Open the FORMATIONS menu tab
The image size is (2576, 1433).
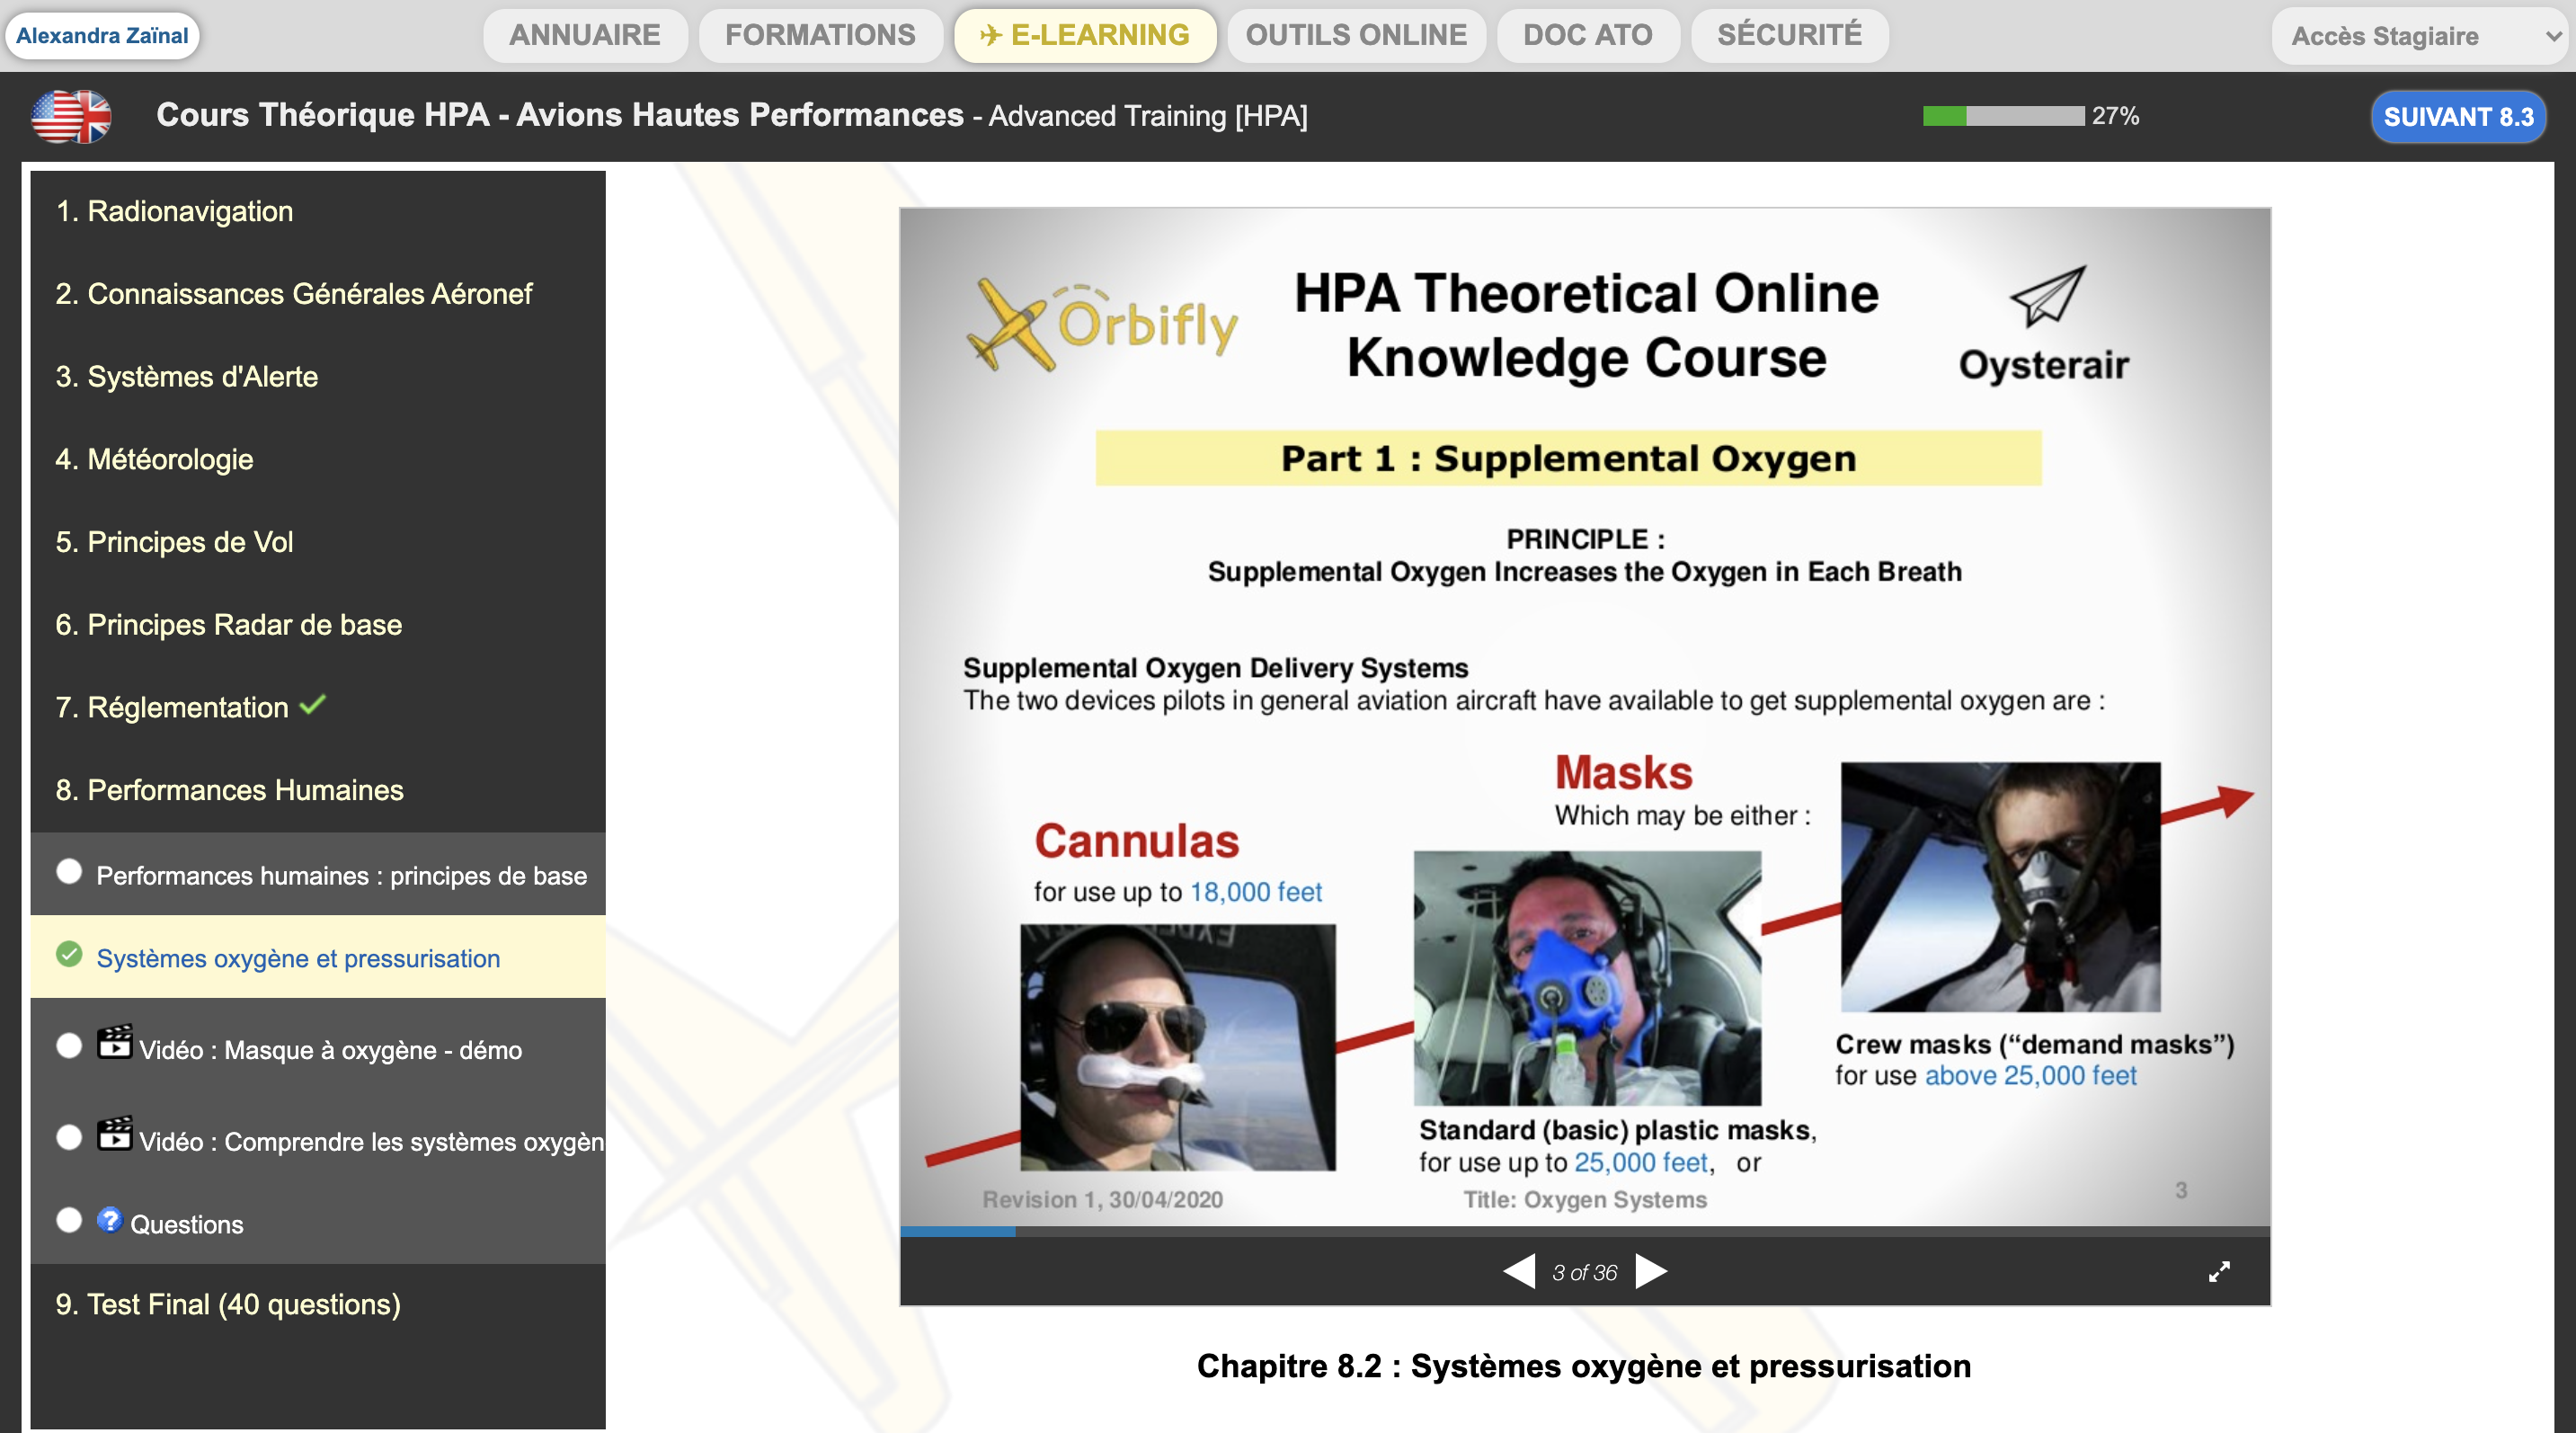point(819,35)
